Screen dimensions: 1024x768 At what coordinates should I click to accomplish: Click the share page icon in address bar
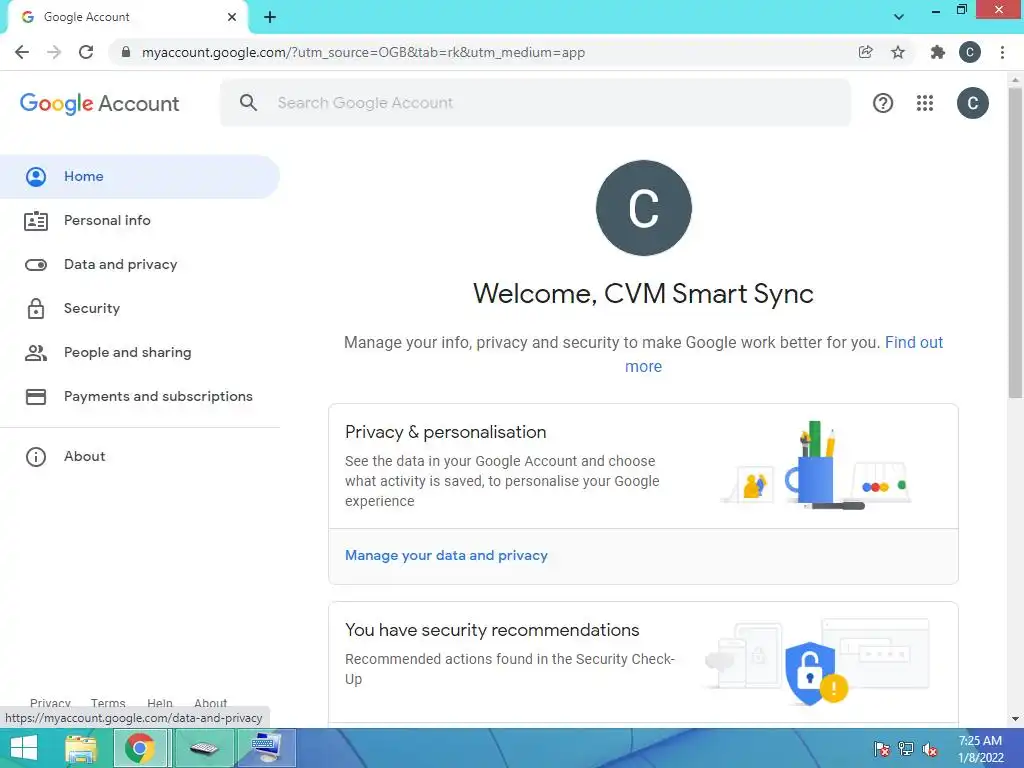click(x=865, y=52)
